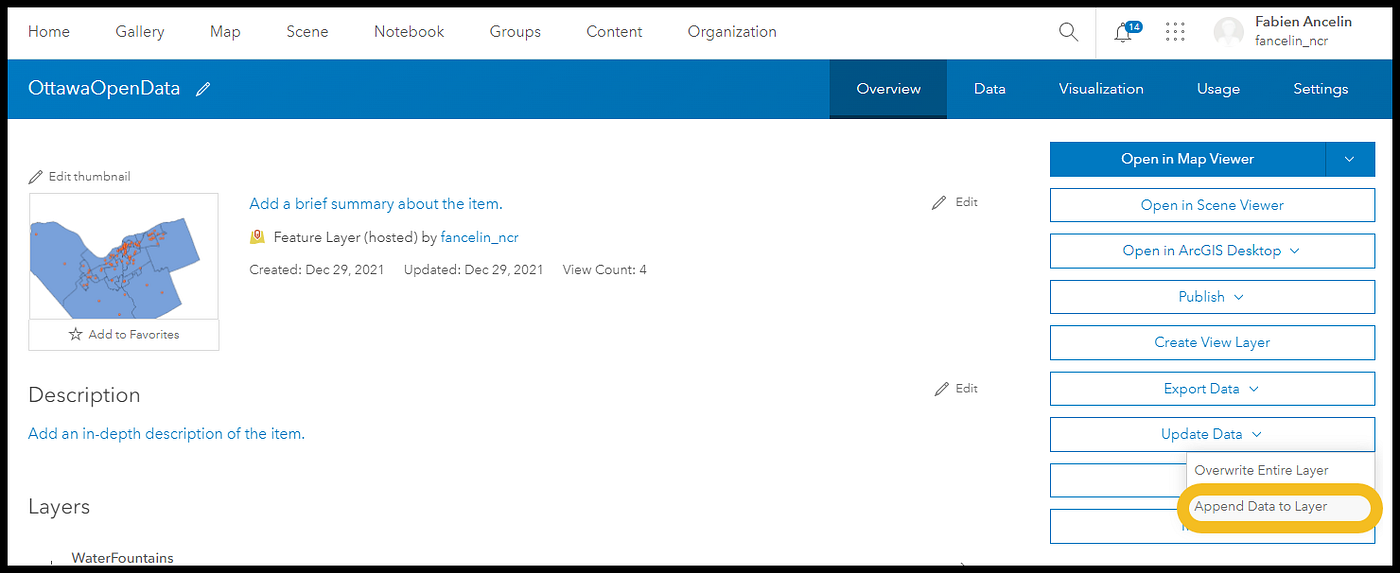This screenshot has width=1400, height=573.
Task: Open the Notebook menu item
Action: coord(409,32)
